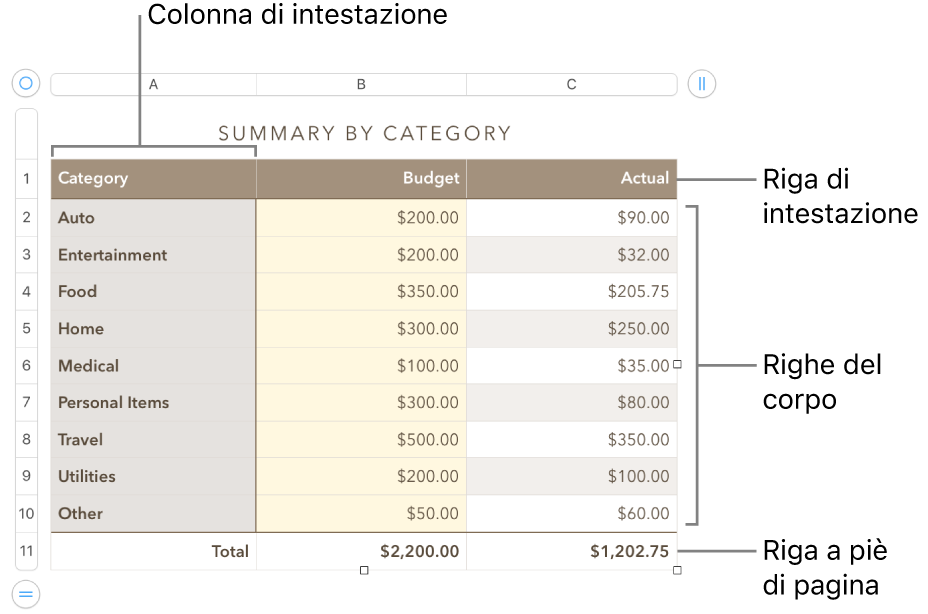
Task: Click the total budget cell $2,200.00
Action: coord(361,551)
